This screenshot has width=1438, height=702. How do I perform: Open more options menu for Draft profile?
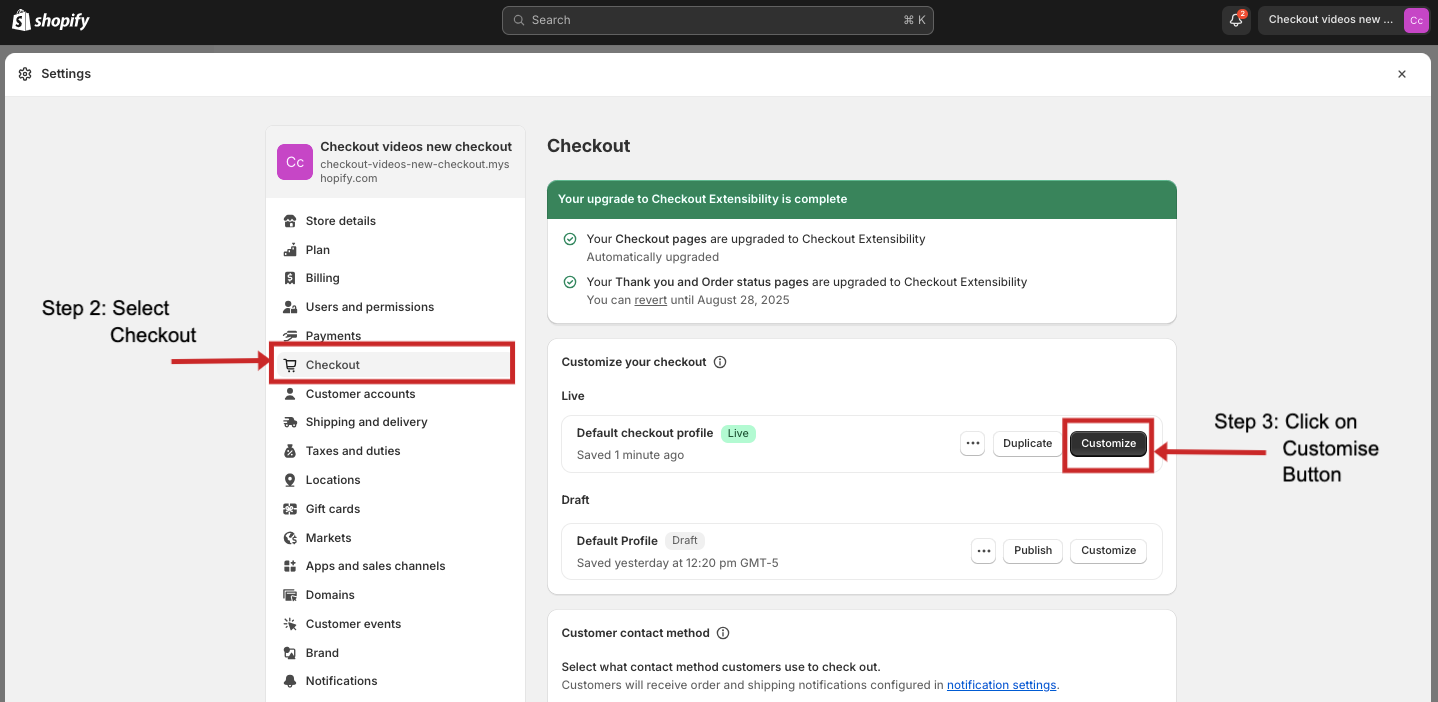(983, 551)
